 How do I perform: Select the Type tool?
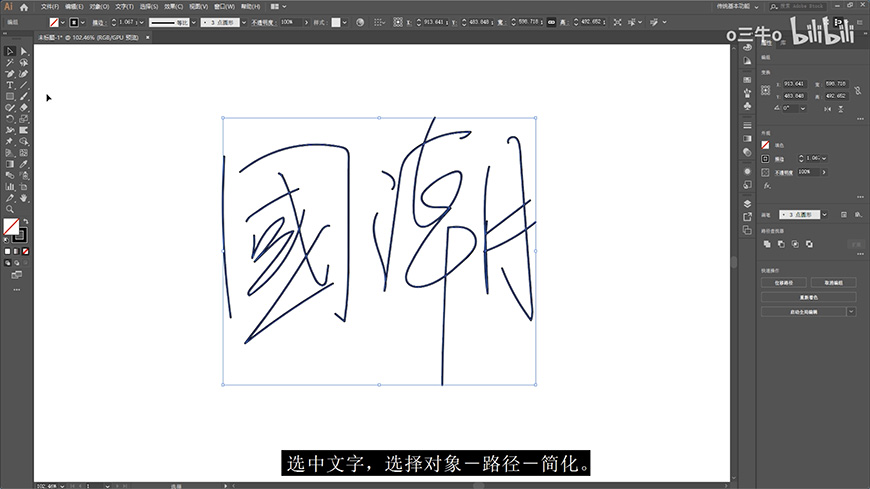click(x=10, y=85)
